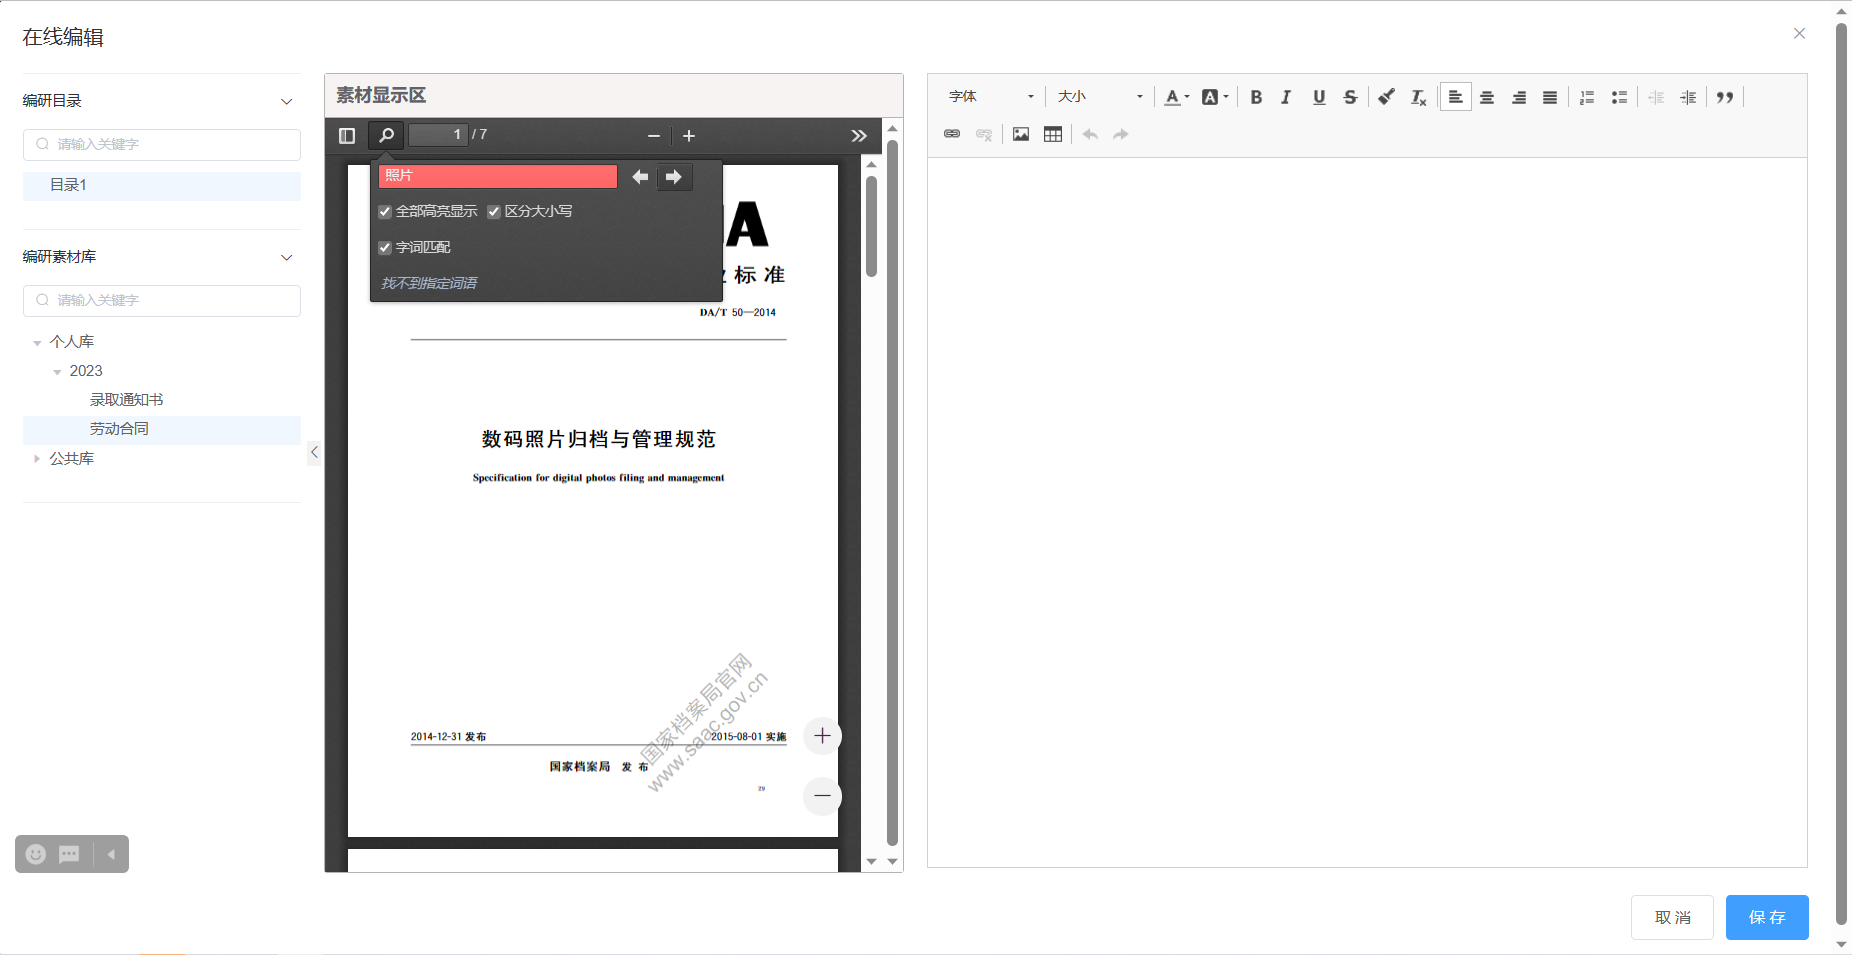Apply italic formatting in the editor
The width and height of the screenshot is (1852, 955).
[x=1287, y=97]
